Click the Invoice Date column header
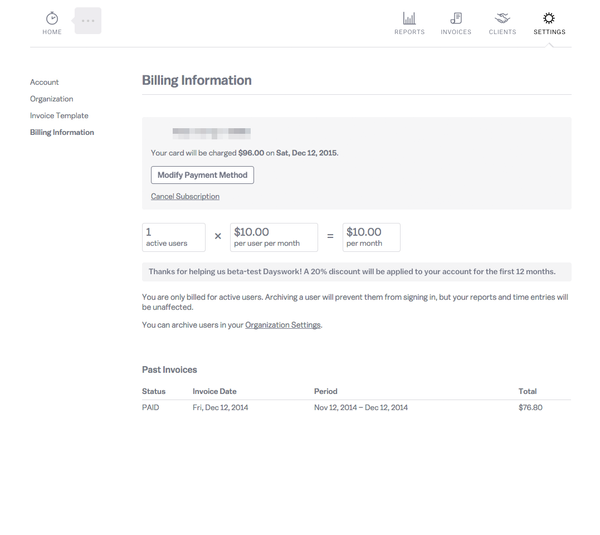Viewport: 600px width, 535px height. (x=214, y=391)
